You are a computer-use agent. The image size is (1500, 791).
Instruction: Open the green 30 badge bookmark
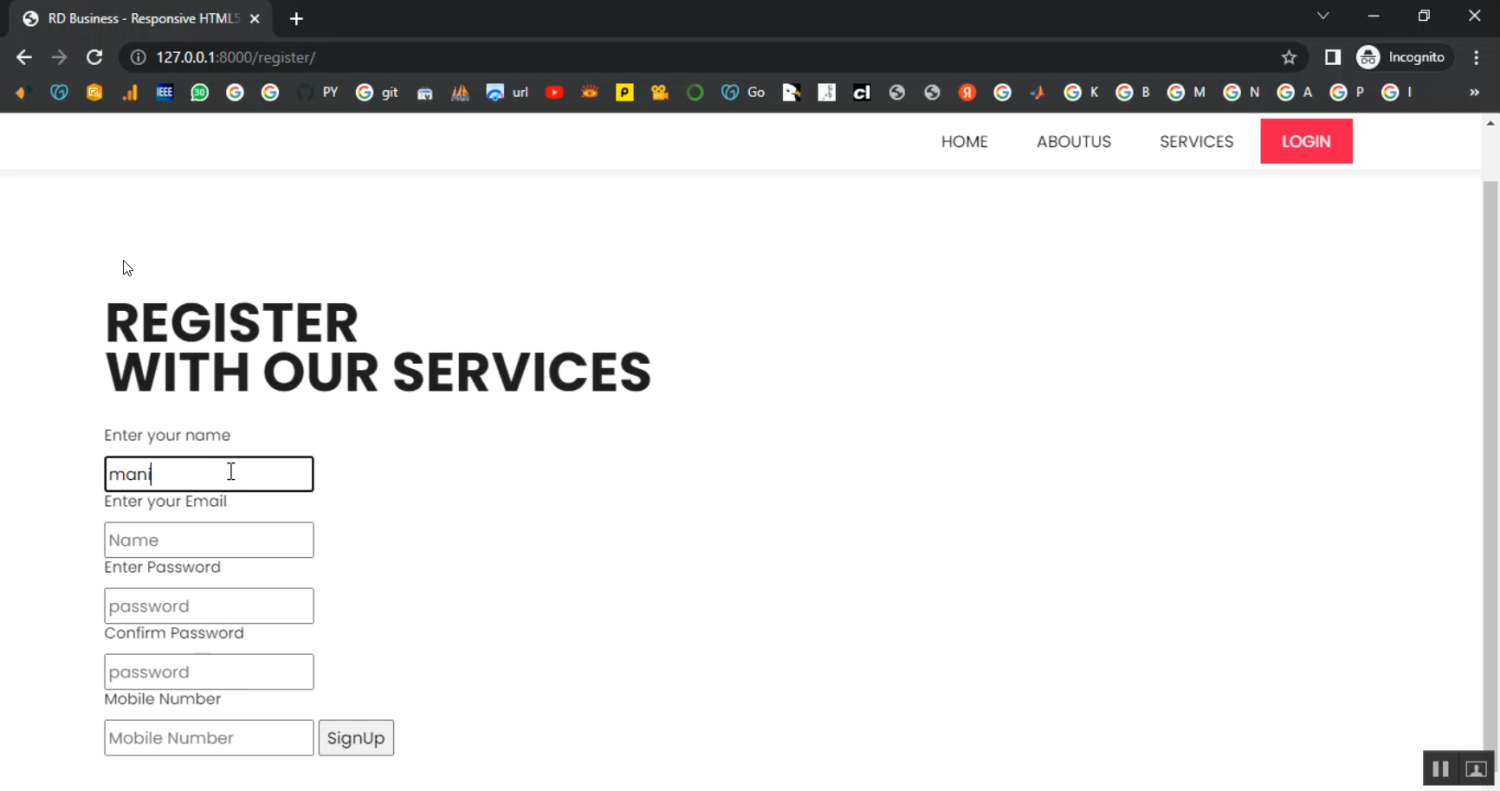tap(200, 92)
